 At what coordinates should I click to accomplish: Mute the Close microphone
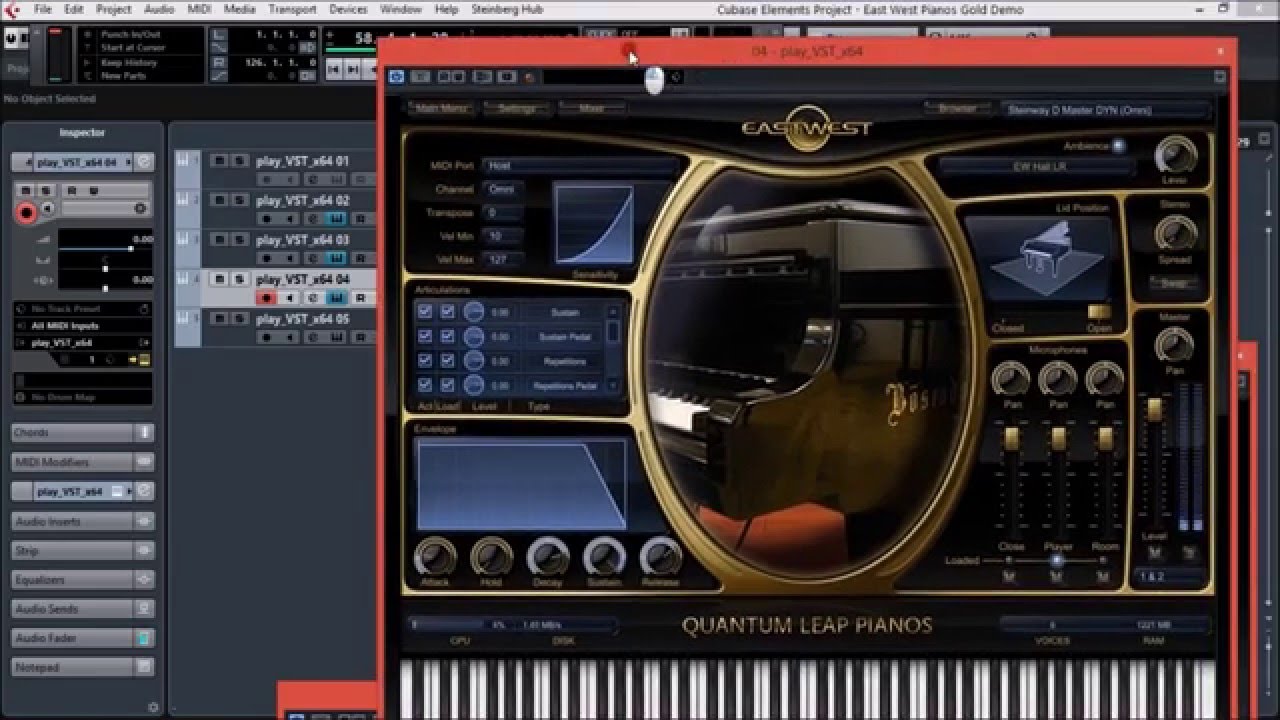[1009, 577]
